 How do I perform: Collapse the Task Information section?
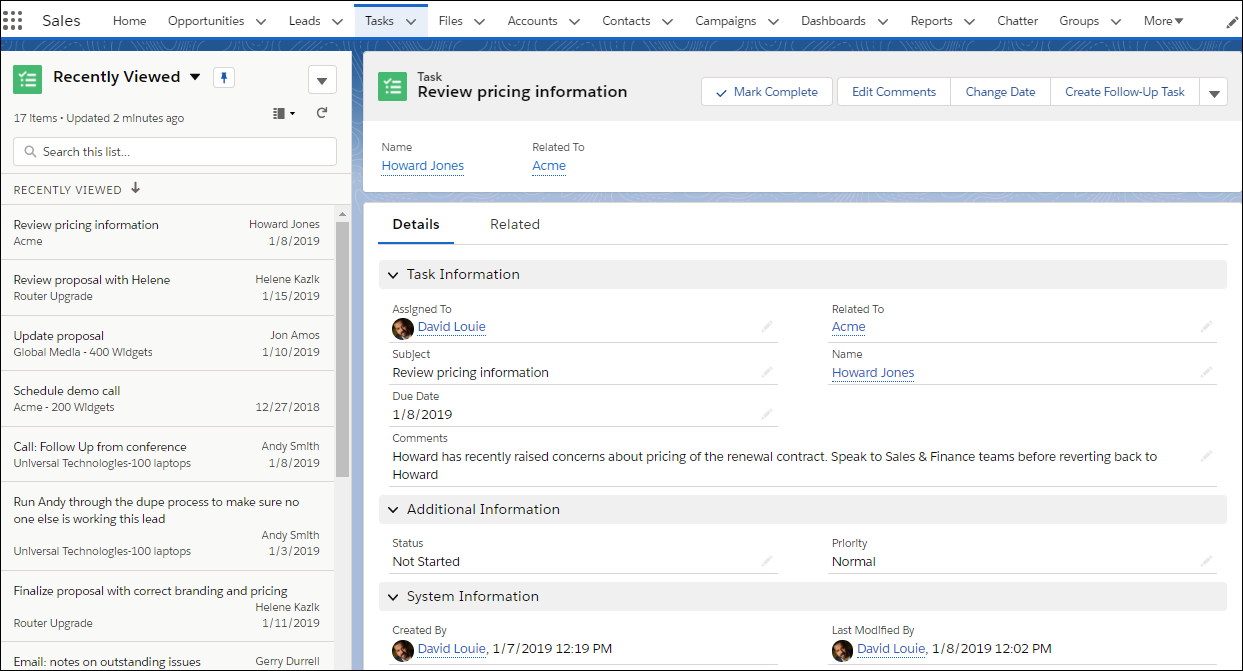click(393, 274)
